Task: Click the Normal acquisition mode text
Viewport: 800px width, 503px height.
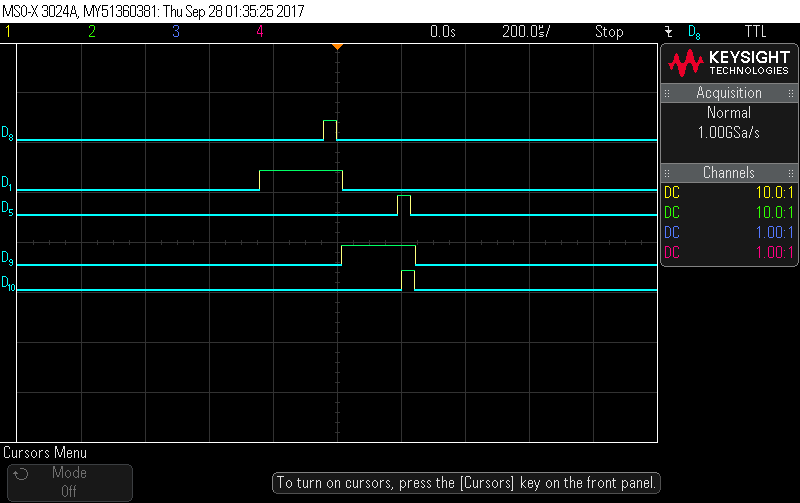Action: click(729, 113)
